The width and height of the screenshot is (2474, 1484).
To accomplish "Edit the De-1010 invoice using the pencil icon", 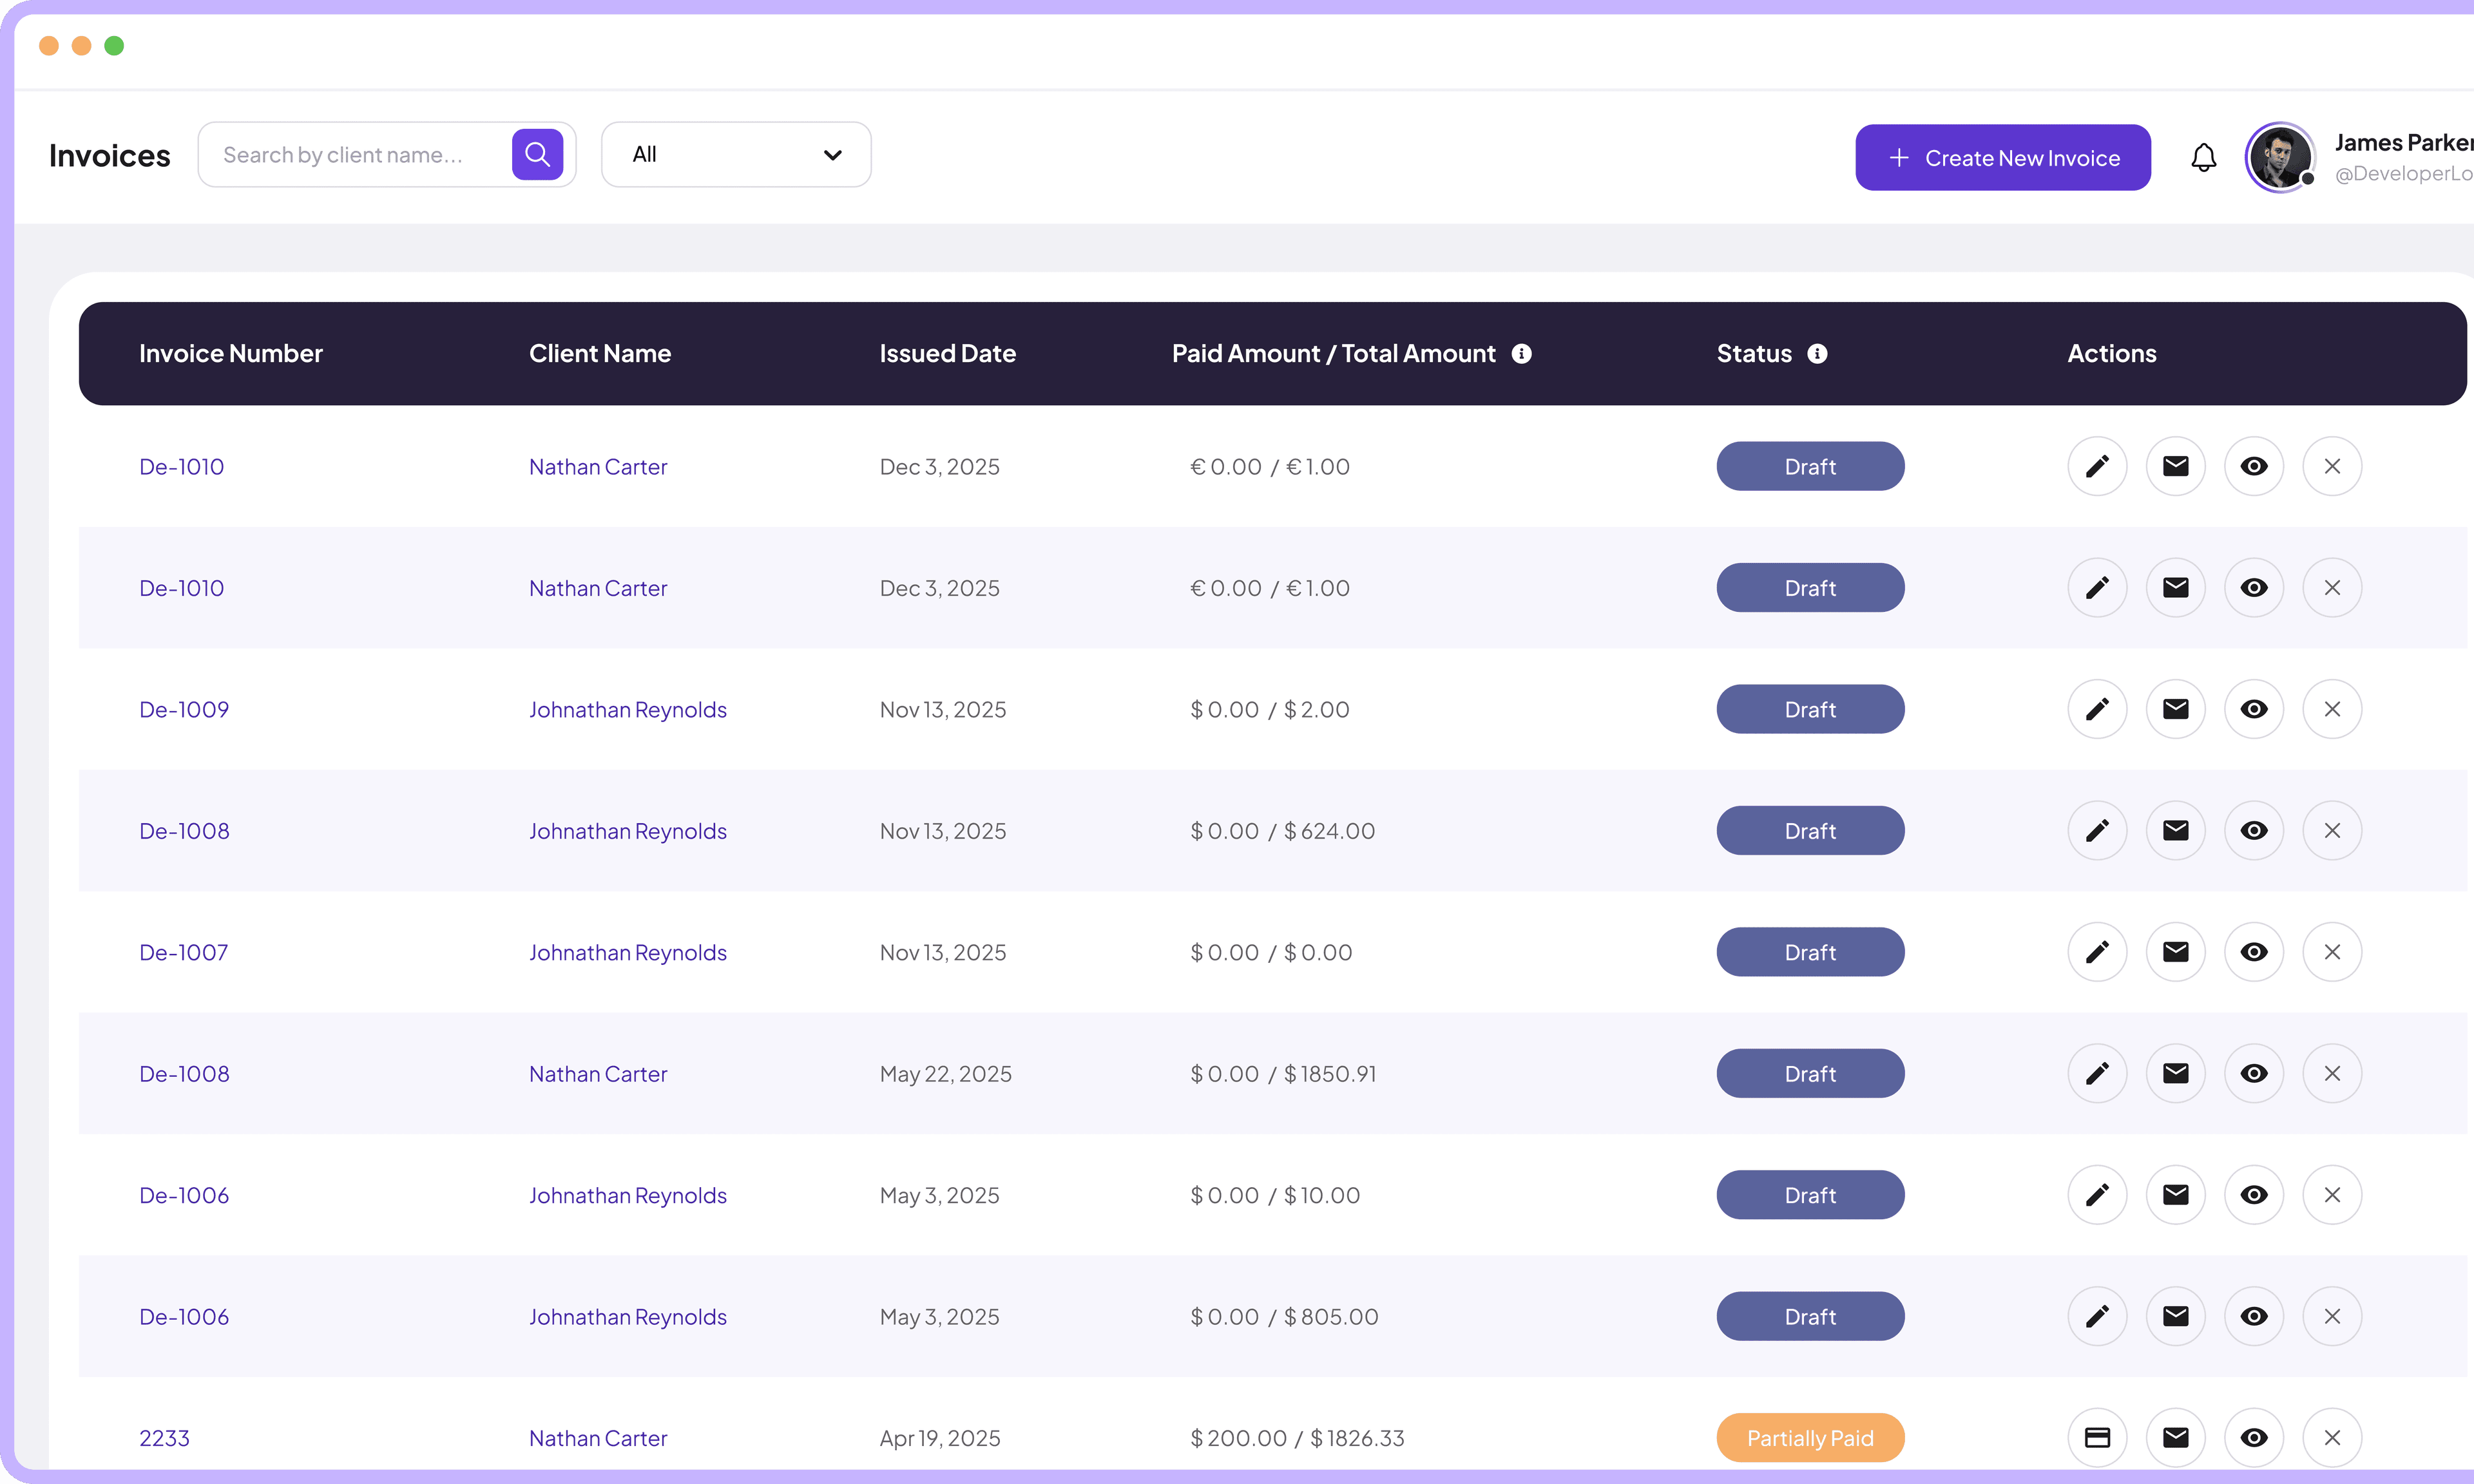I will 2098,466.
